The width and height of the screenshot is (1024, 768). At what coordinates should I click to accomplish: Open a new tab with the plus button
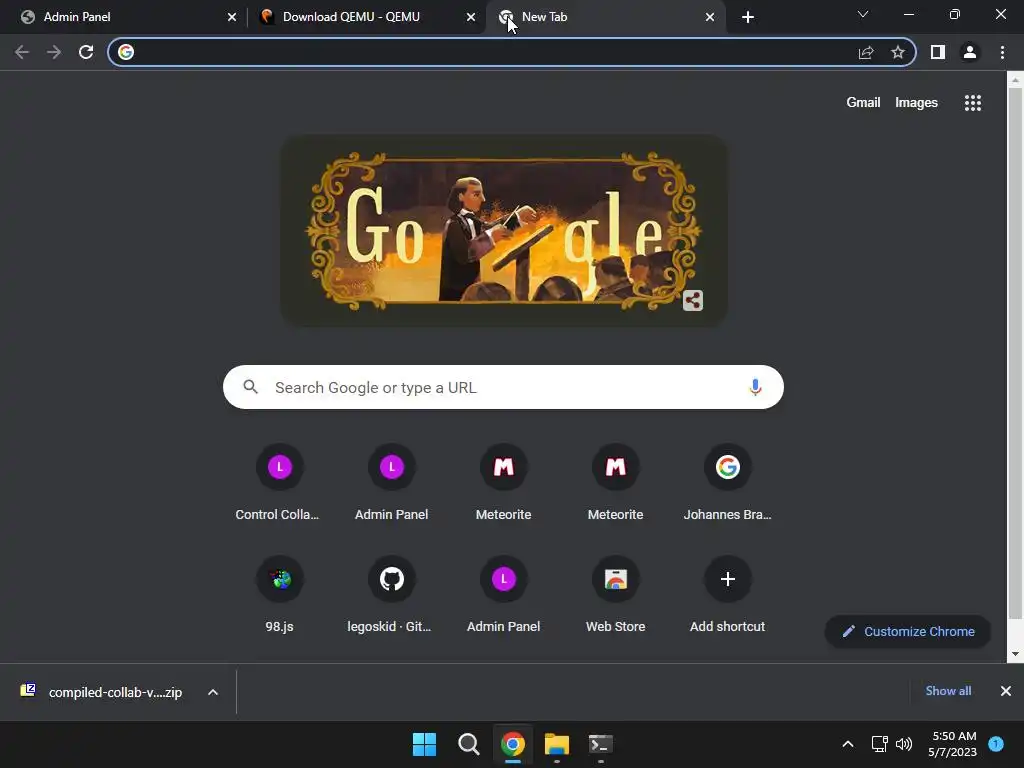[748, 17]
